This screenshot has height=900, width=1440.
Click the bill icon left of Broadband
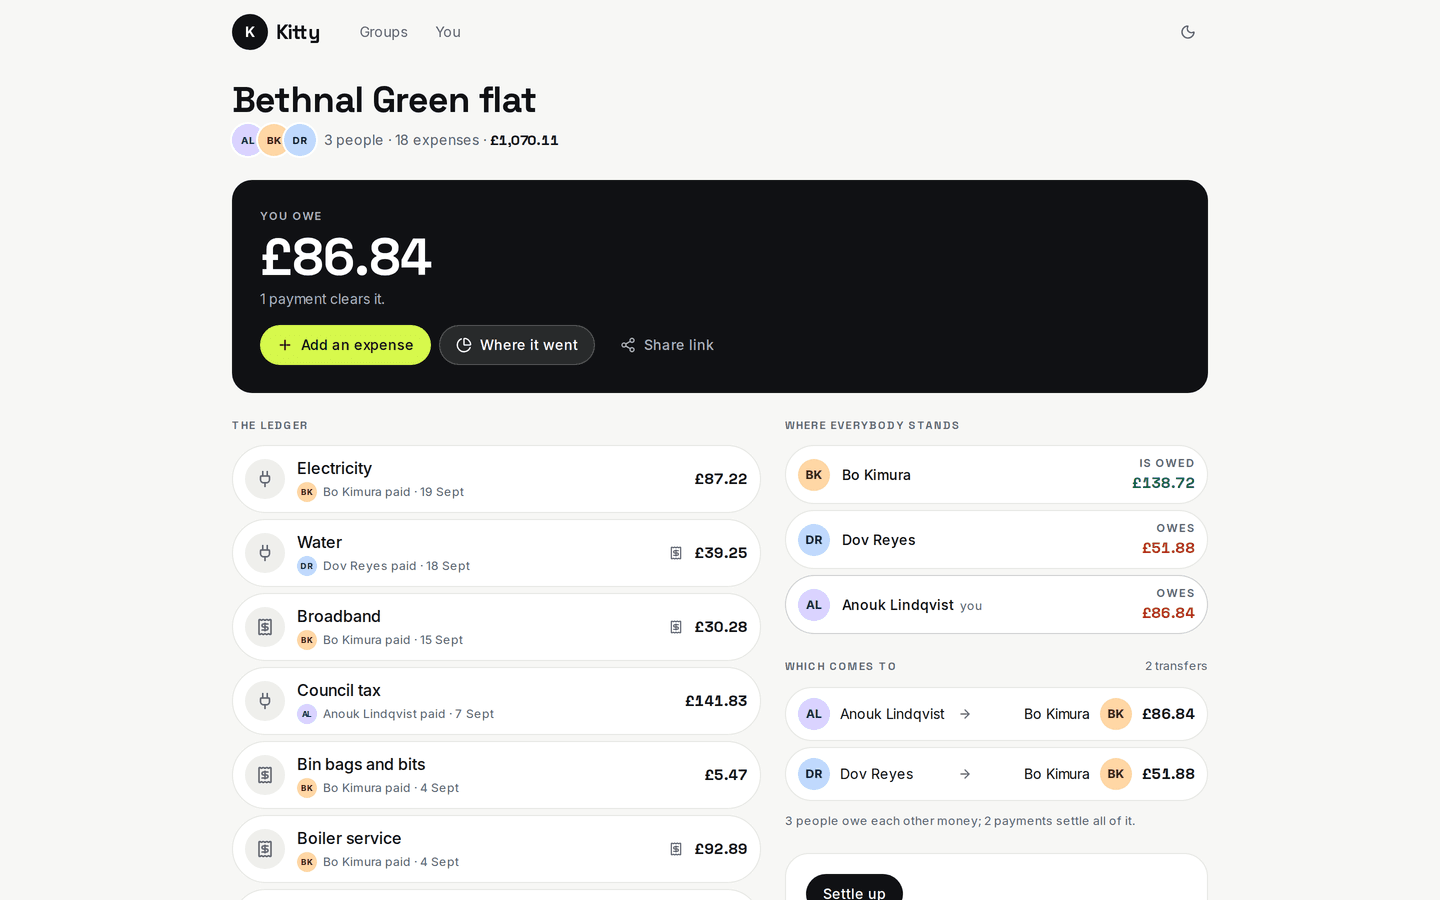[x=265, y=627]
